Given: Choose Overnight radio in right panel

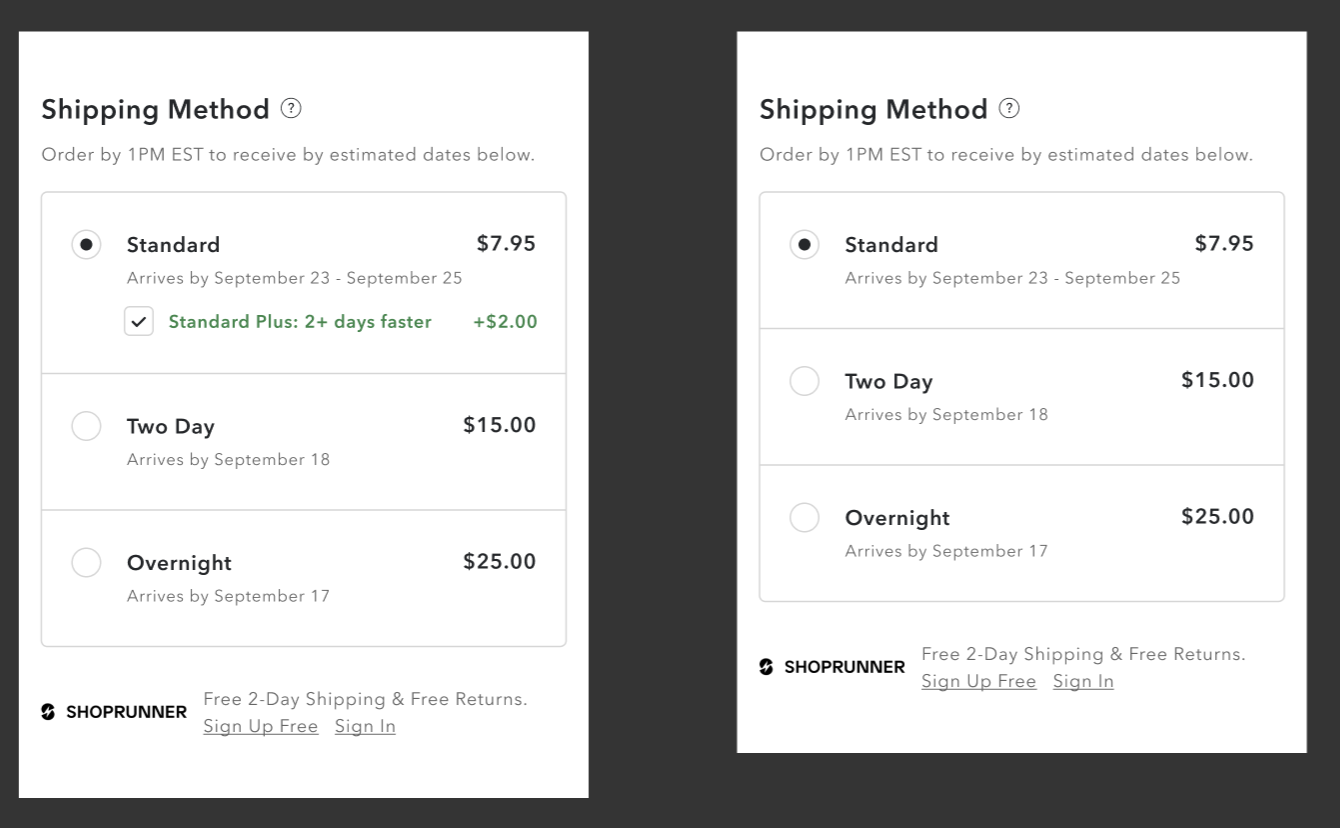Looking at the screenshot, I should point(804,517).
